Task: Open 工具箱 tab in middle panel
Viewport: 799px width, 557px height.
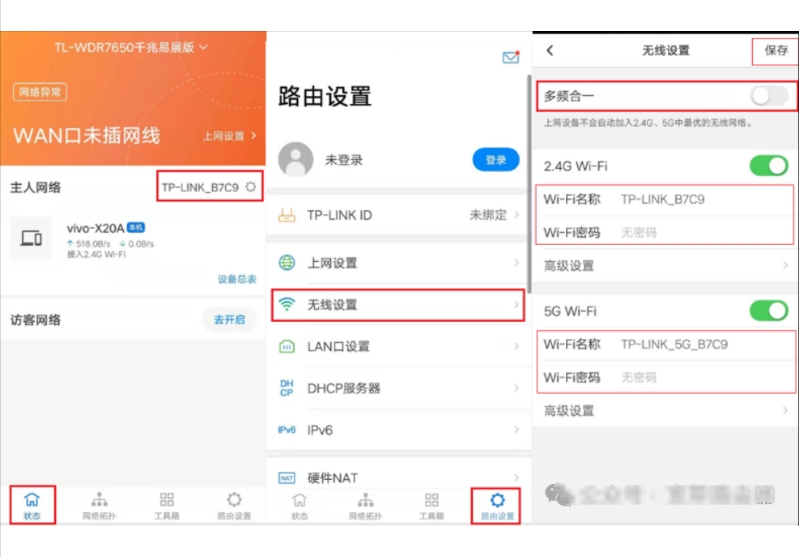Action: click(x=432, y=506)
